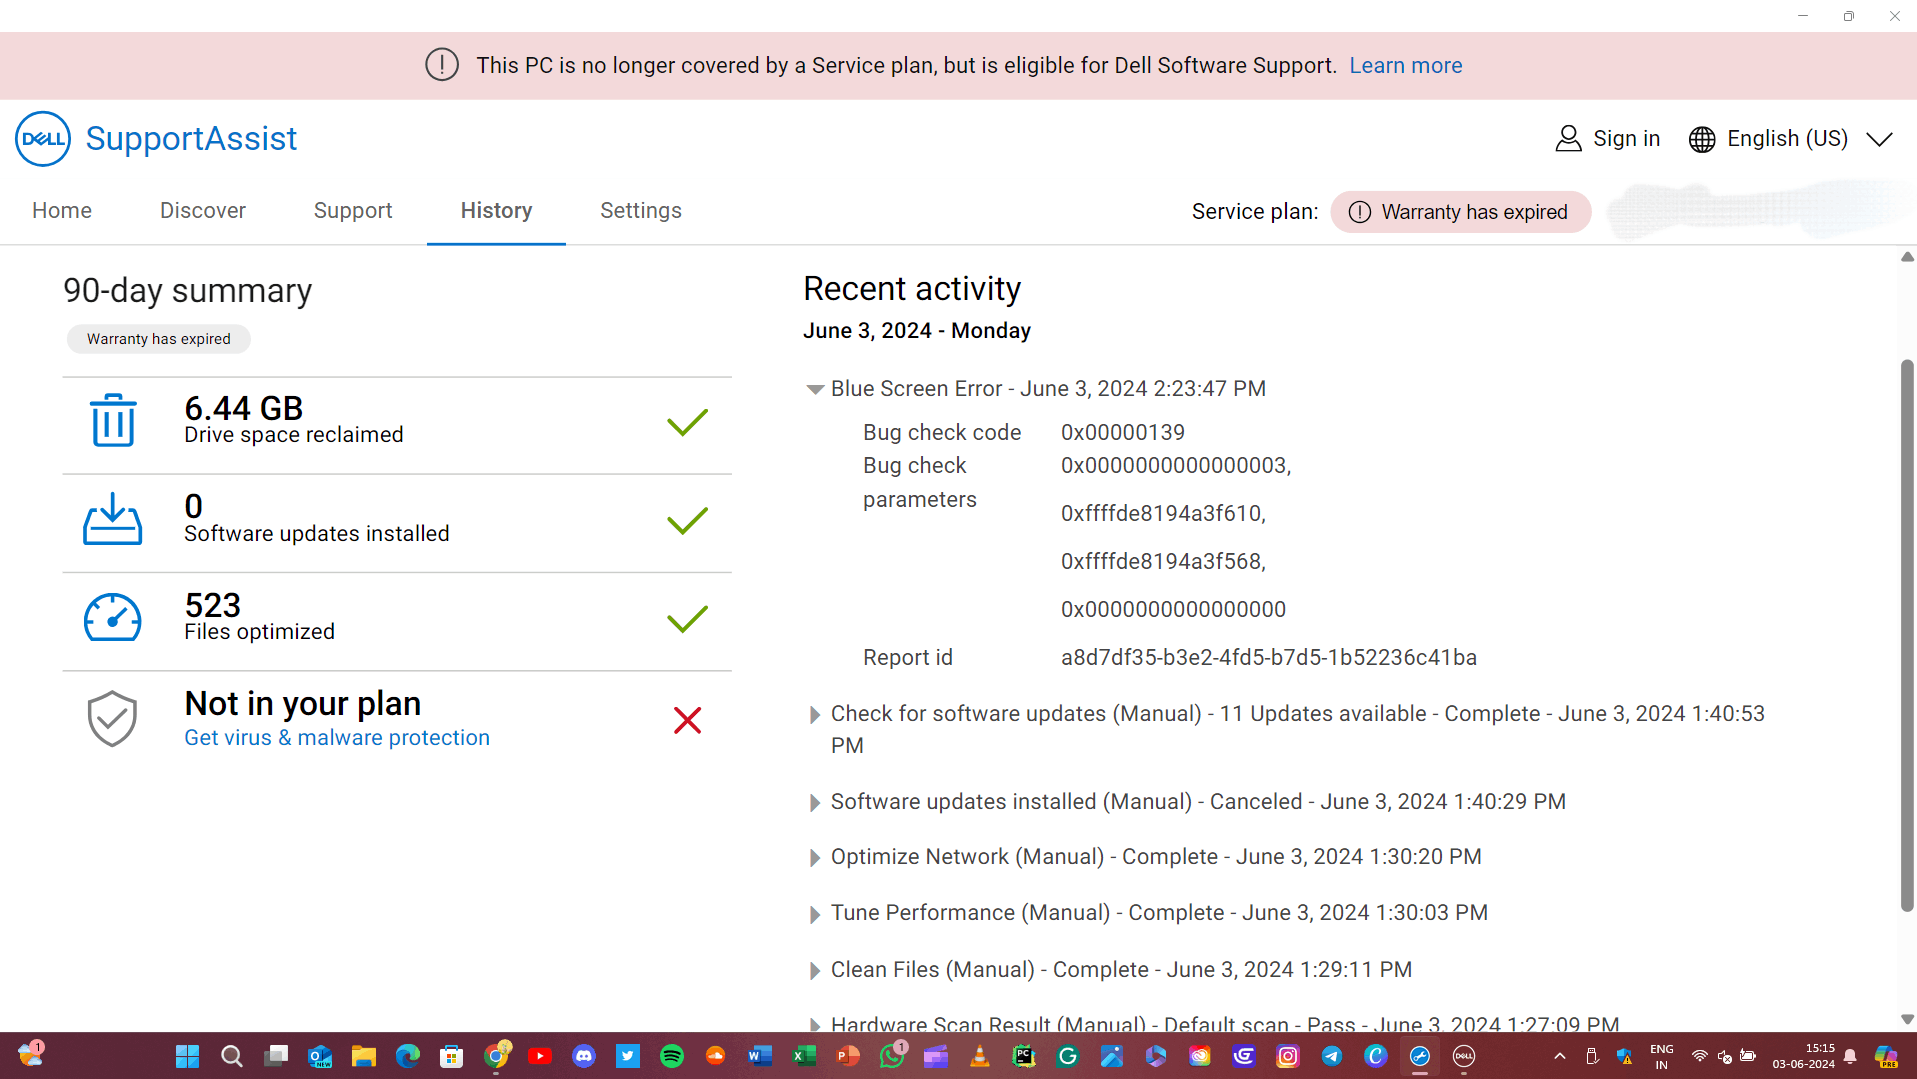1917x1079 pixels.
Task: Click the globe language icon
Action: [x=1702, y=139]
